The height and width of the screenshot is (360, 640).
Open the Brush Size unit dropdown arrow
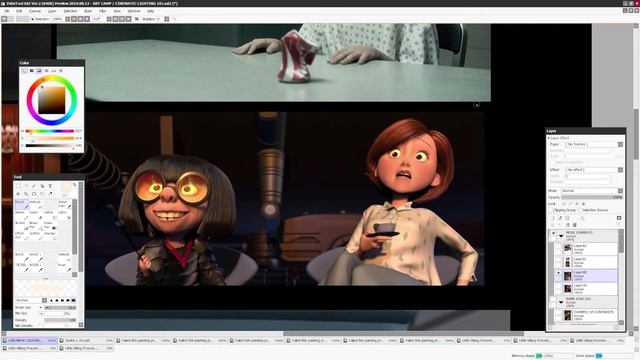click(40, 307)
